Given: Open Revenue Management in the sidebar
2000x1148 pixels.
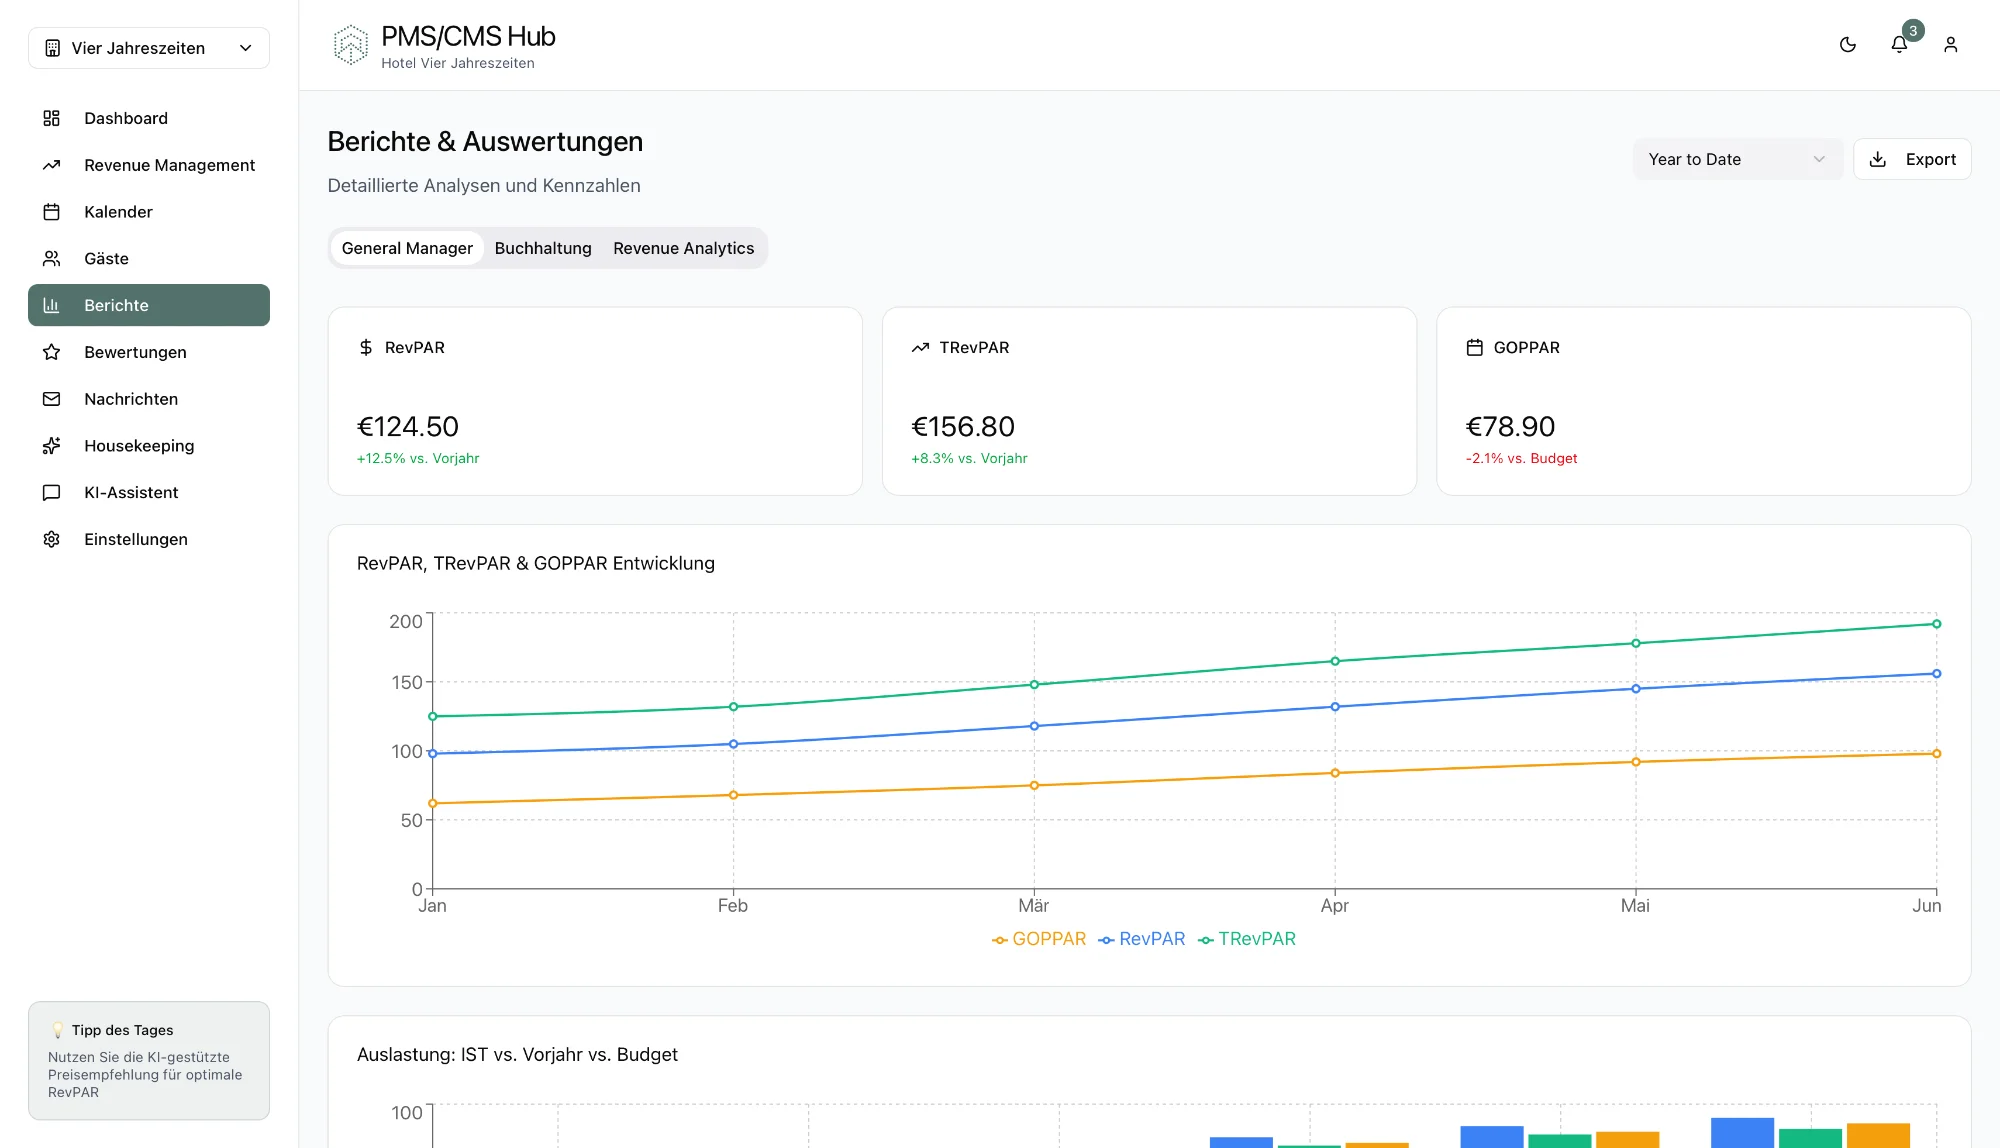Looking at the screenshot, I should click(x=169, y=165).
